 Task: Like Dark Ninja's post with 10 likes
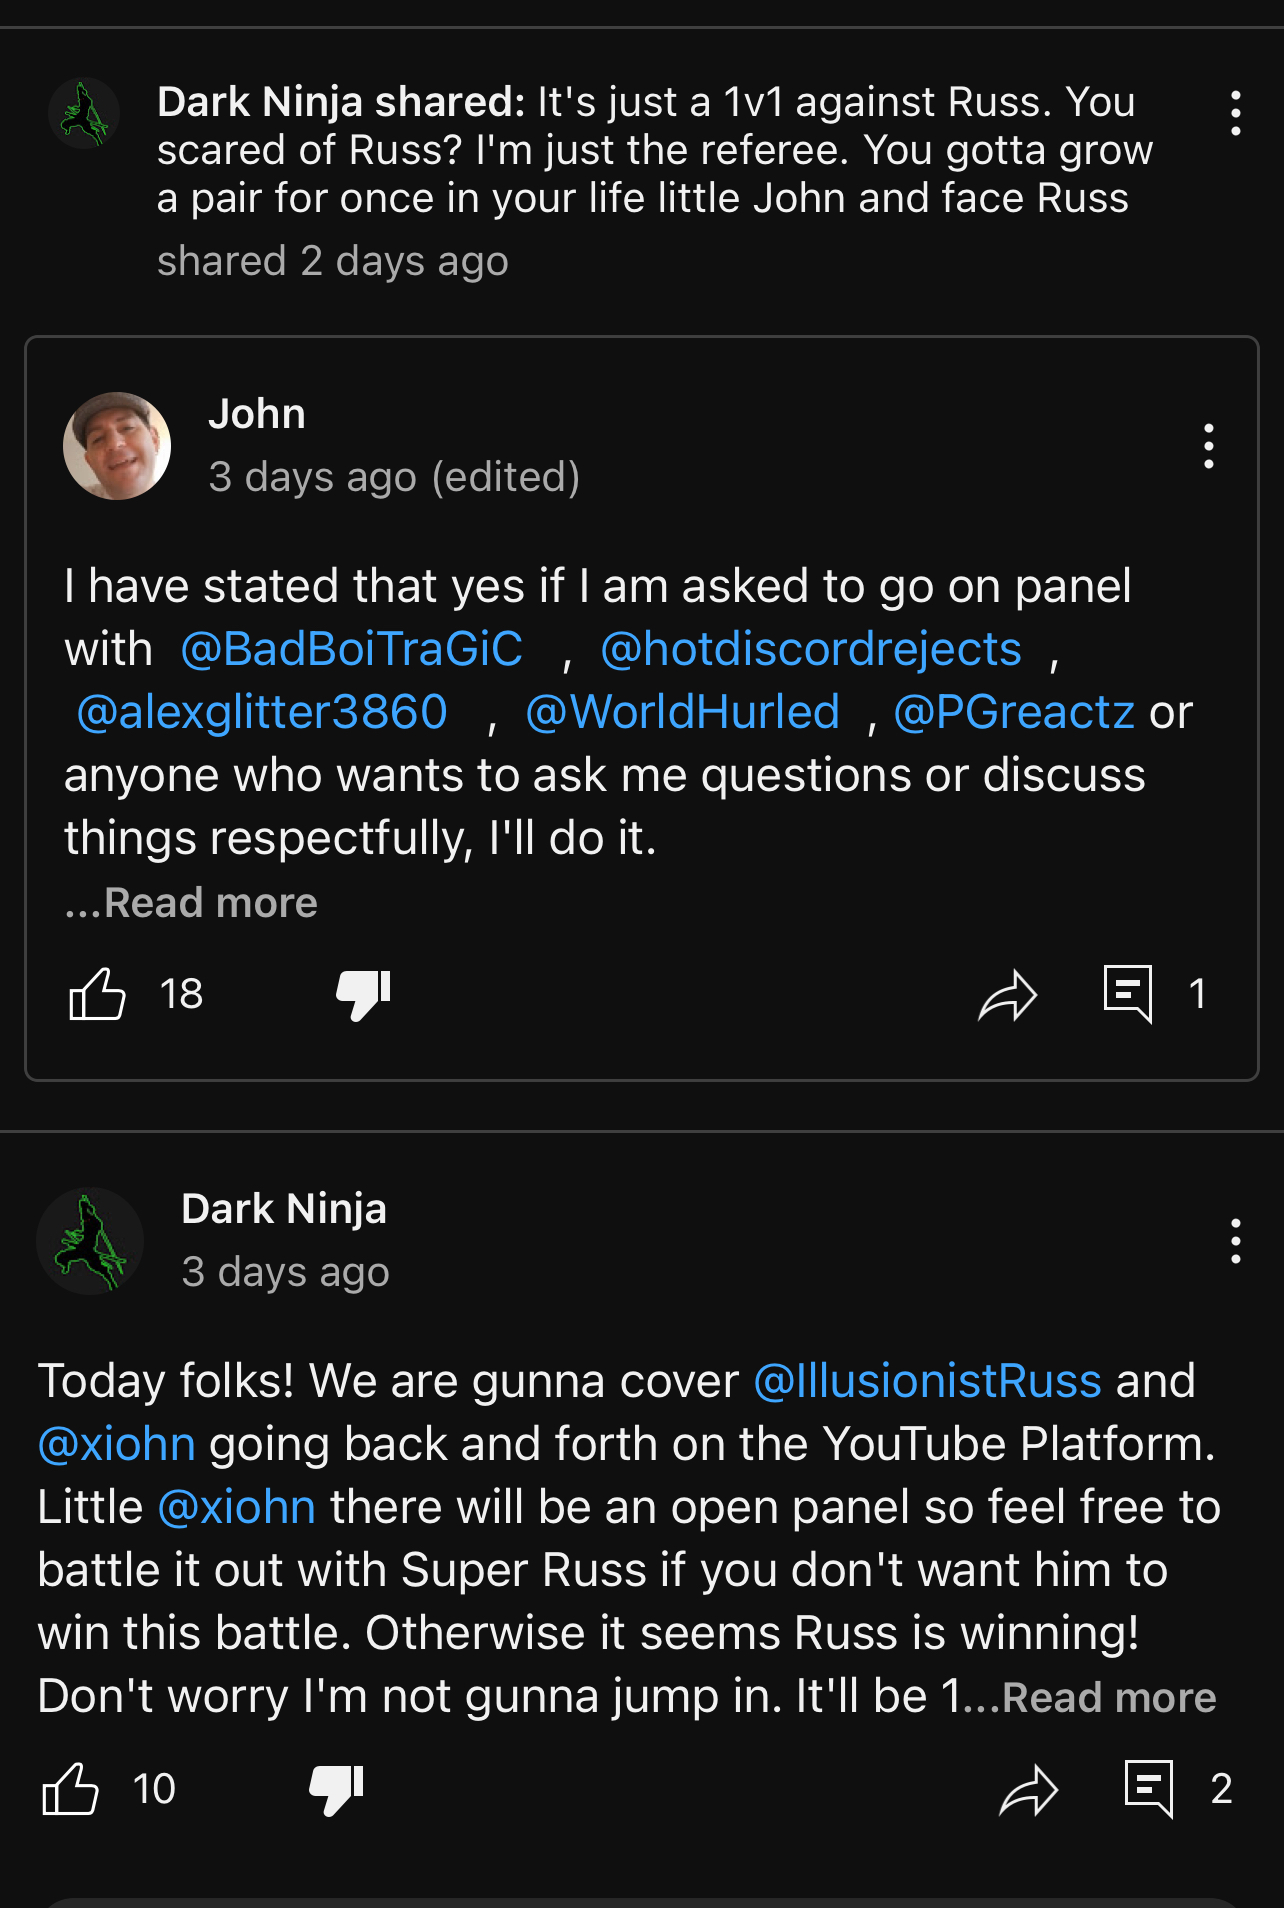(70, 1789)
